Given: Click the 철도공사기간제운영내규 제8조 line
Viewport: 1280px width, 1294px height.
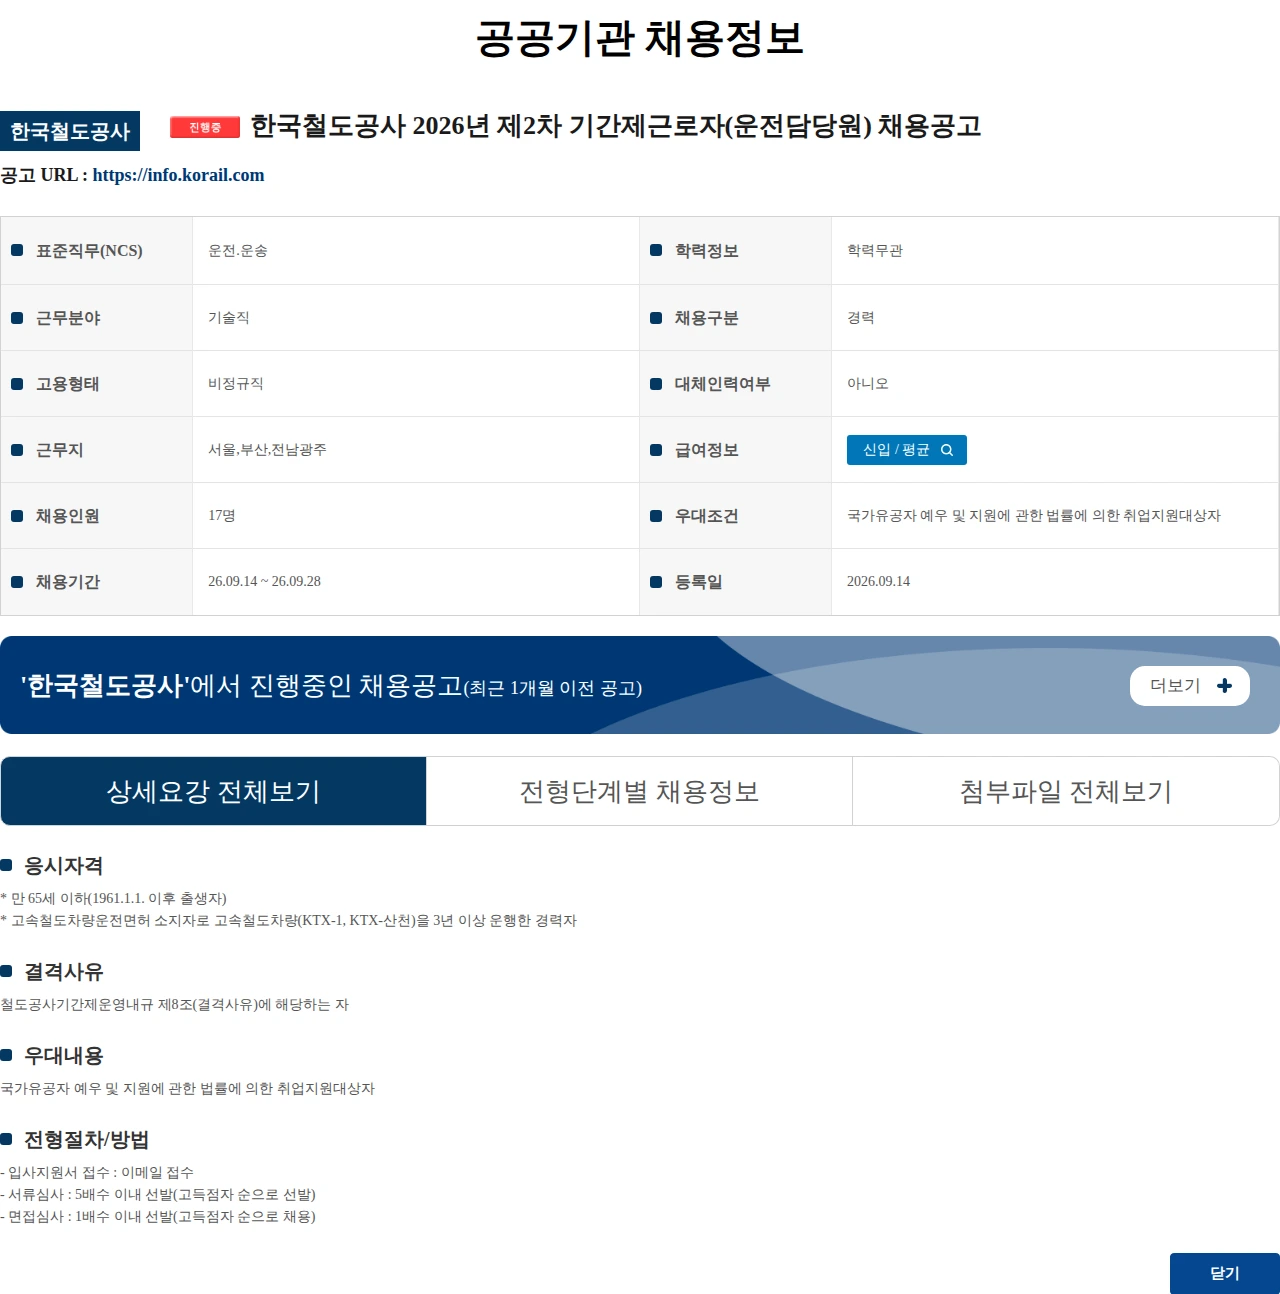Looking at the screenshot, I should pyautogui.click(x=174, y=1005).
